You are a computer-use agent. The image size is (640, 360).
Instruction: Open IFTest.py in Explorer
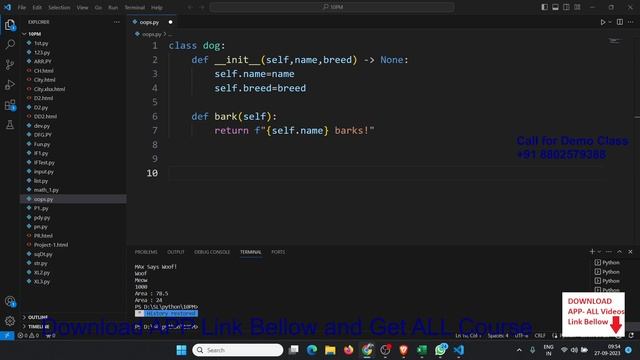point(44,162)
